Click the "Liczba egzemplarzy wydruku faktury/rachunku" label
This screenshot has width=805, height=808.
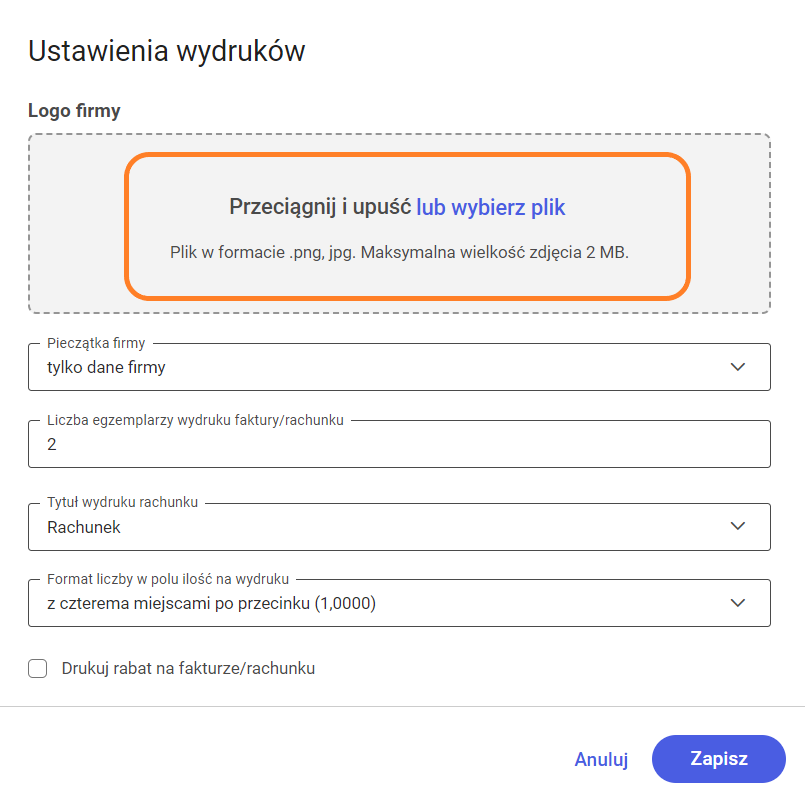[x=195, y=421]
